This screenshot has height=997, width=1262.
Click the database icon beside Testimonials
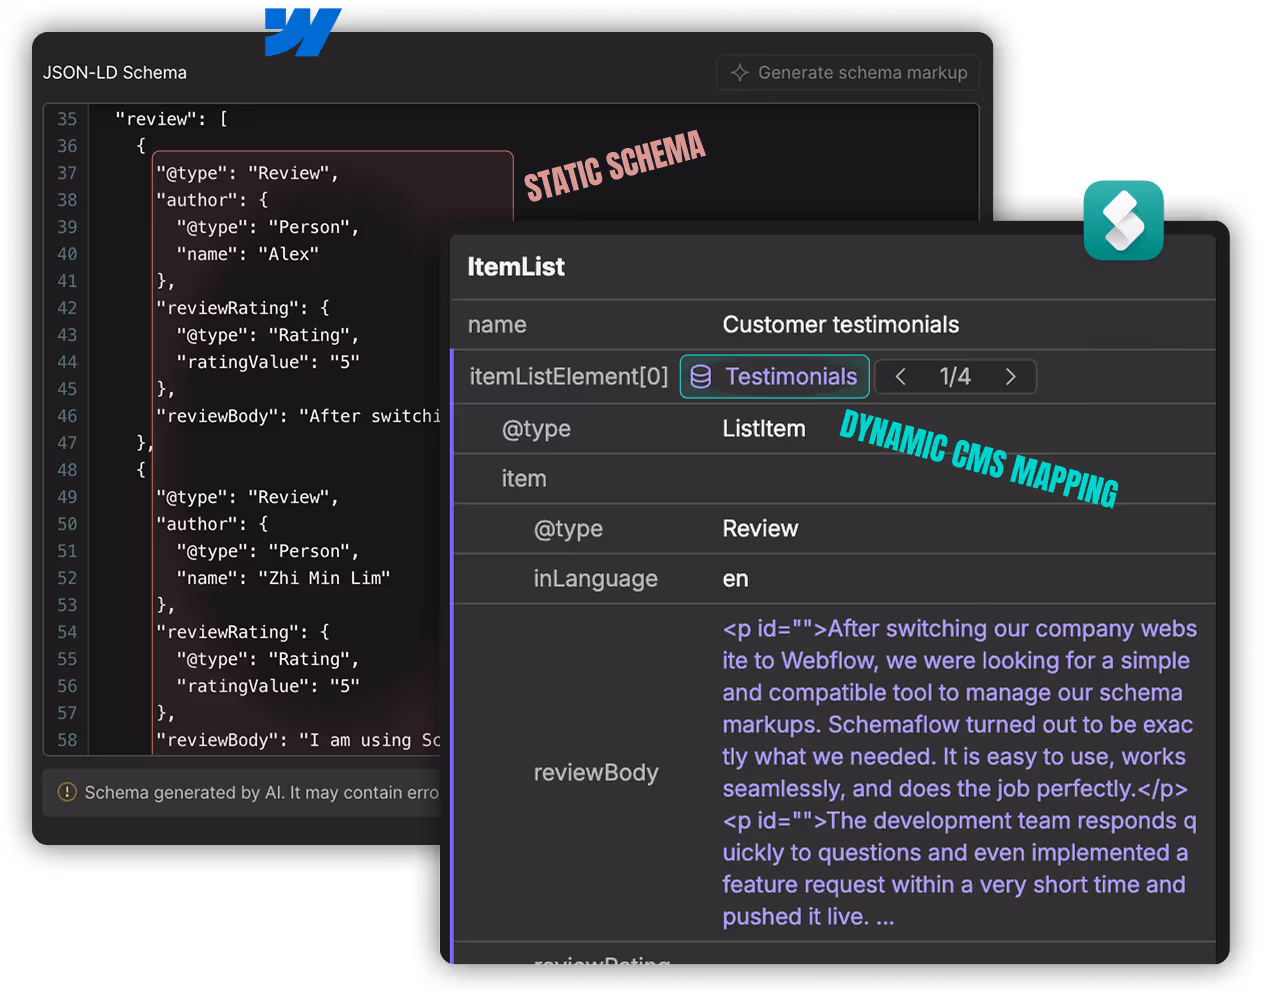click(701, 377)
